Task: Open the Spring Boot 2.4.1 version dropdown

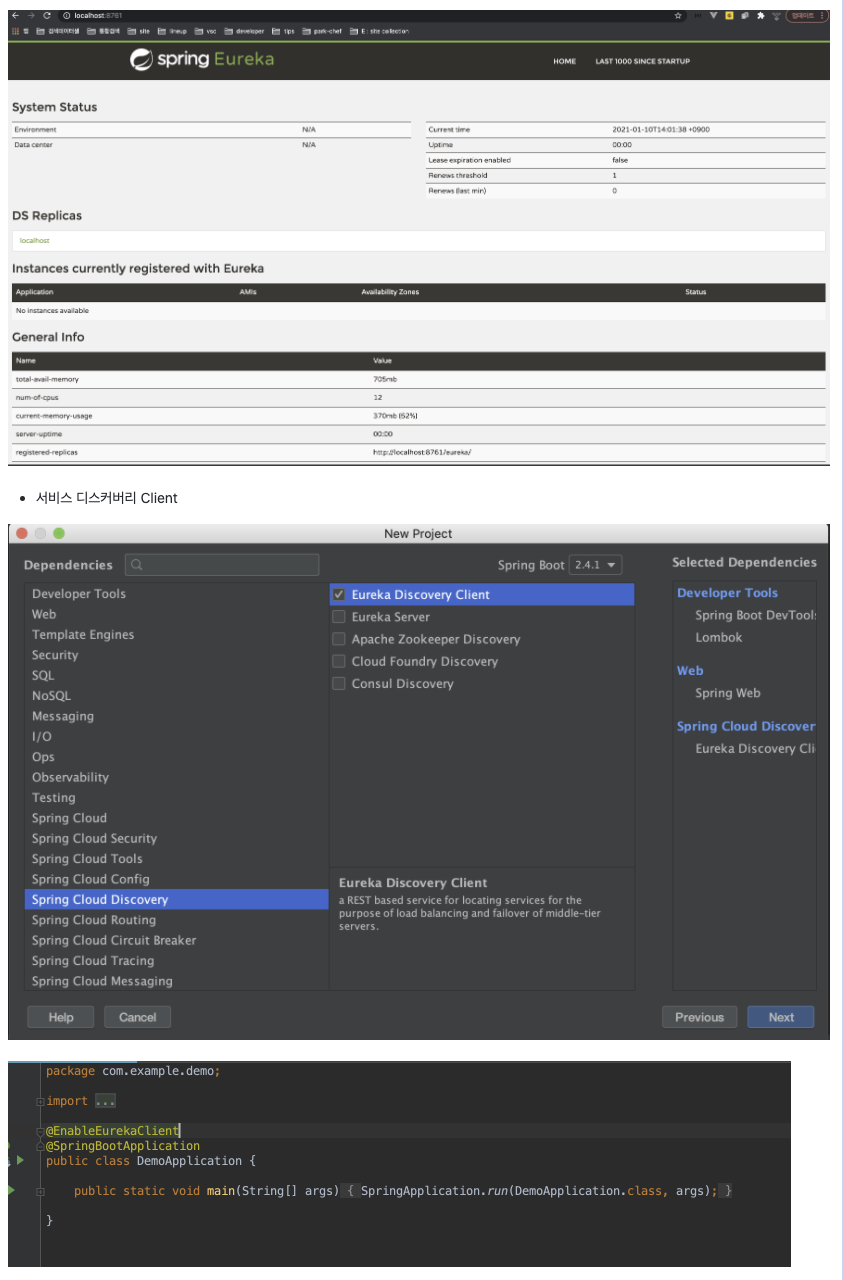Action: (x=595, y=565)
